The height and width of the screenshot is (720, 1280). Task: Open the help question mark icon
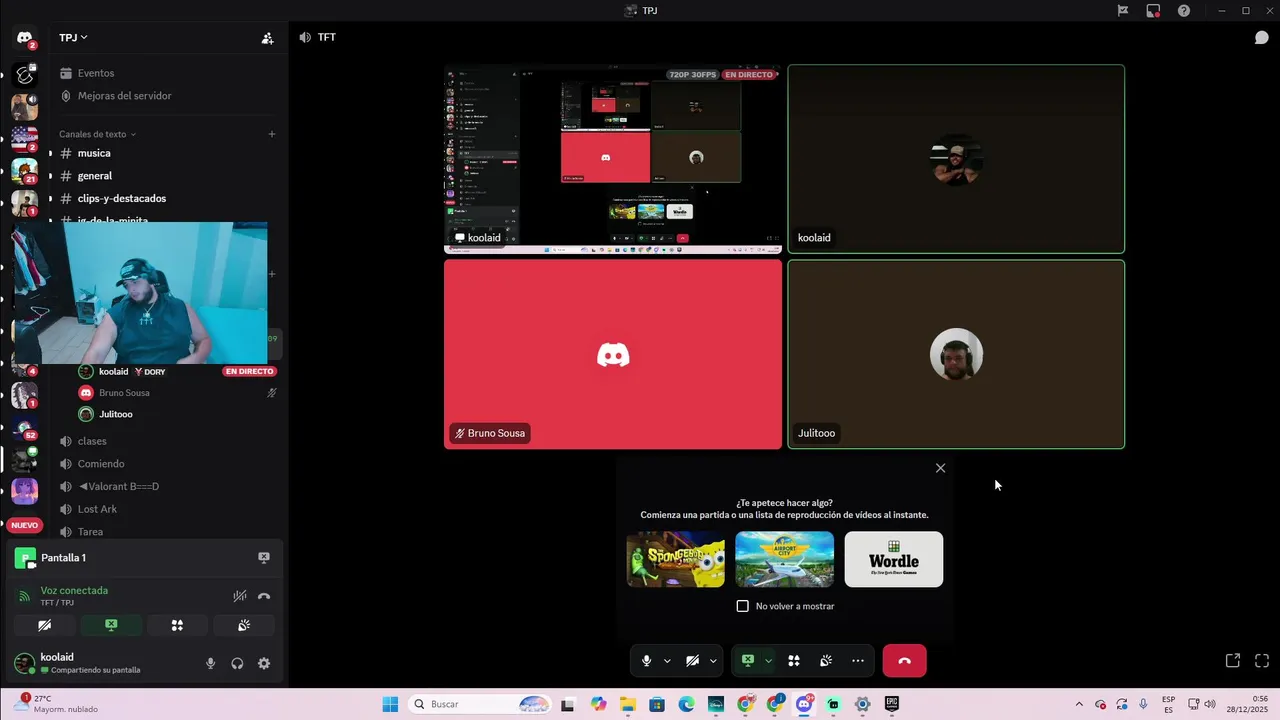click(1184, 10)
